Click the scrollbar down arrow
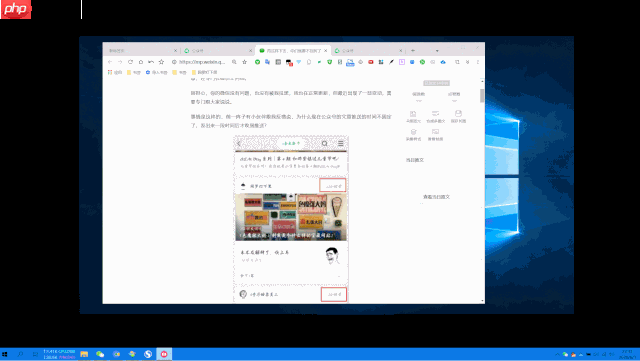 click(x=482, y=301)
